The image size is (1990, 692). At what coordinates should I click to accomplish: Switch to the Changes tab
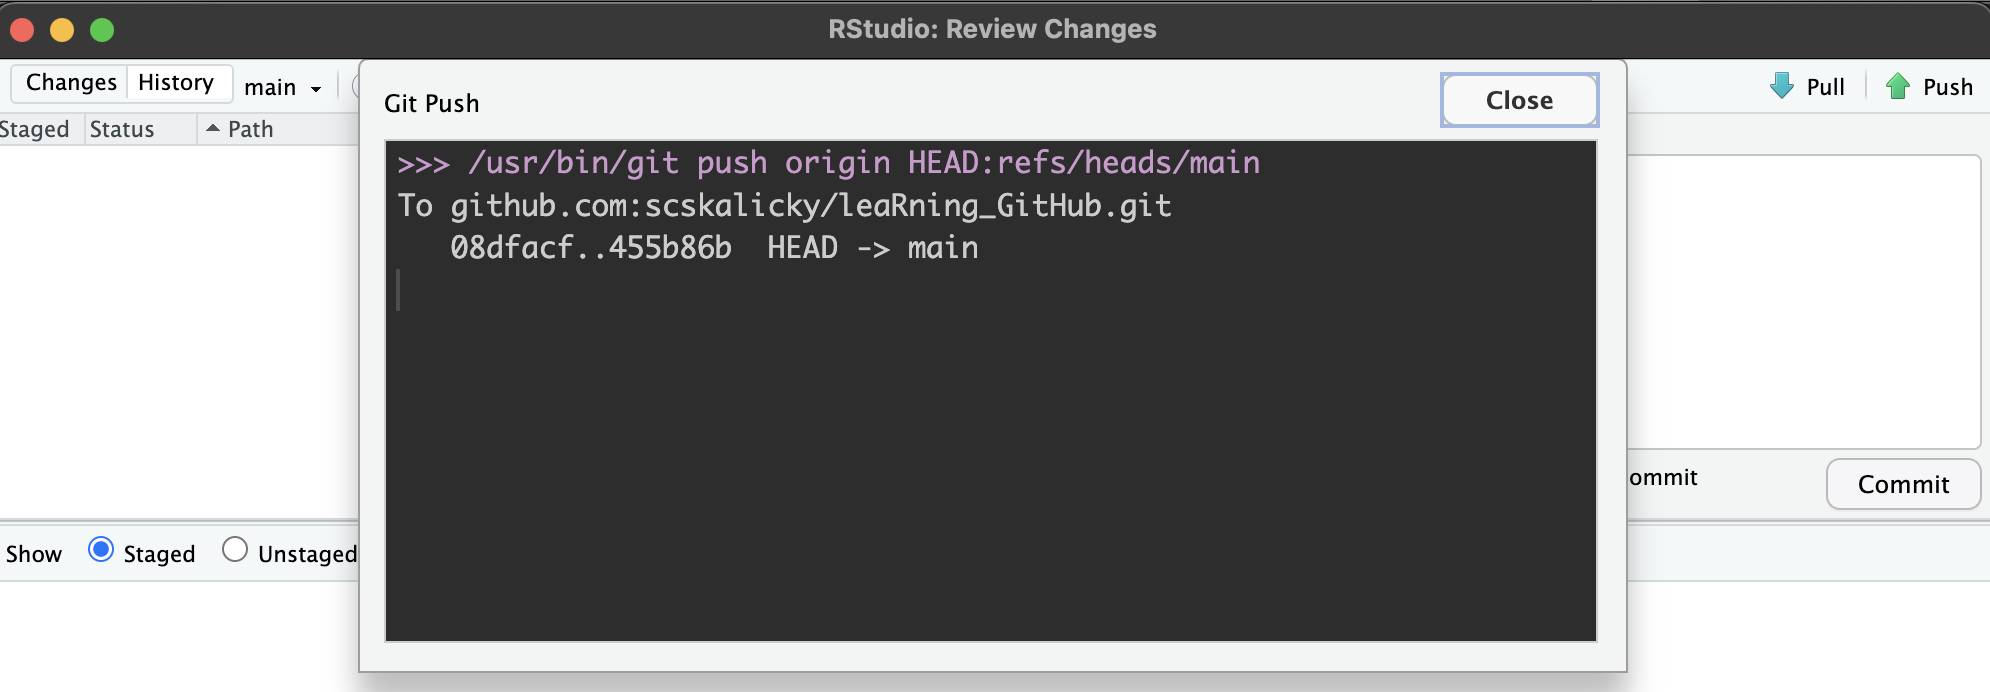click(x=71, y=82)
